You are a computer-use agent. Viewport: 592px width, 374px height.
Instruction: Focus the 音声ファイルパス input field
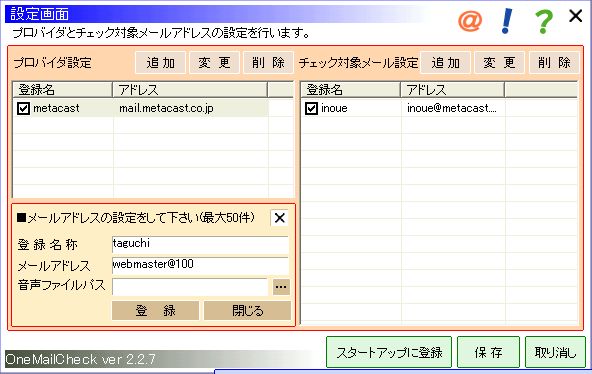tap(190, 287)
